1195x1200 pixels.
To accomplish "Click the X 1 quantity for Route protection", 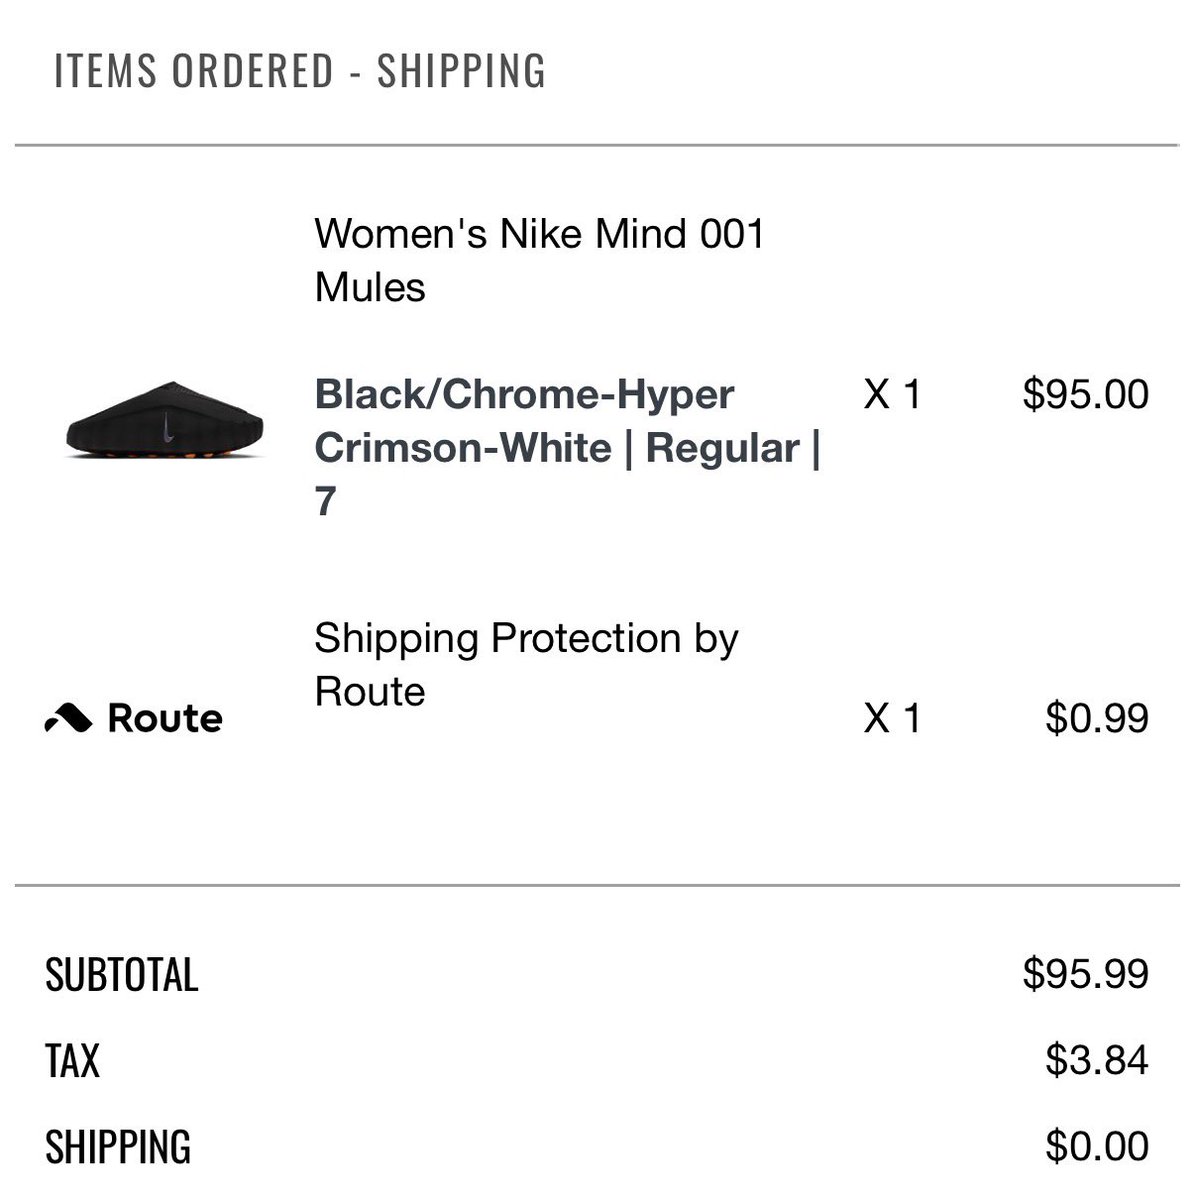I will (x=892, y=718).
